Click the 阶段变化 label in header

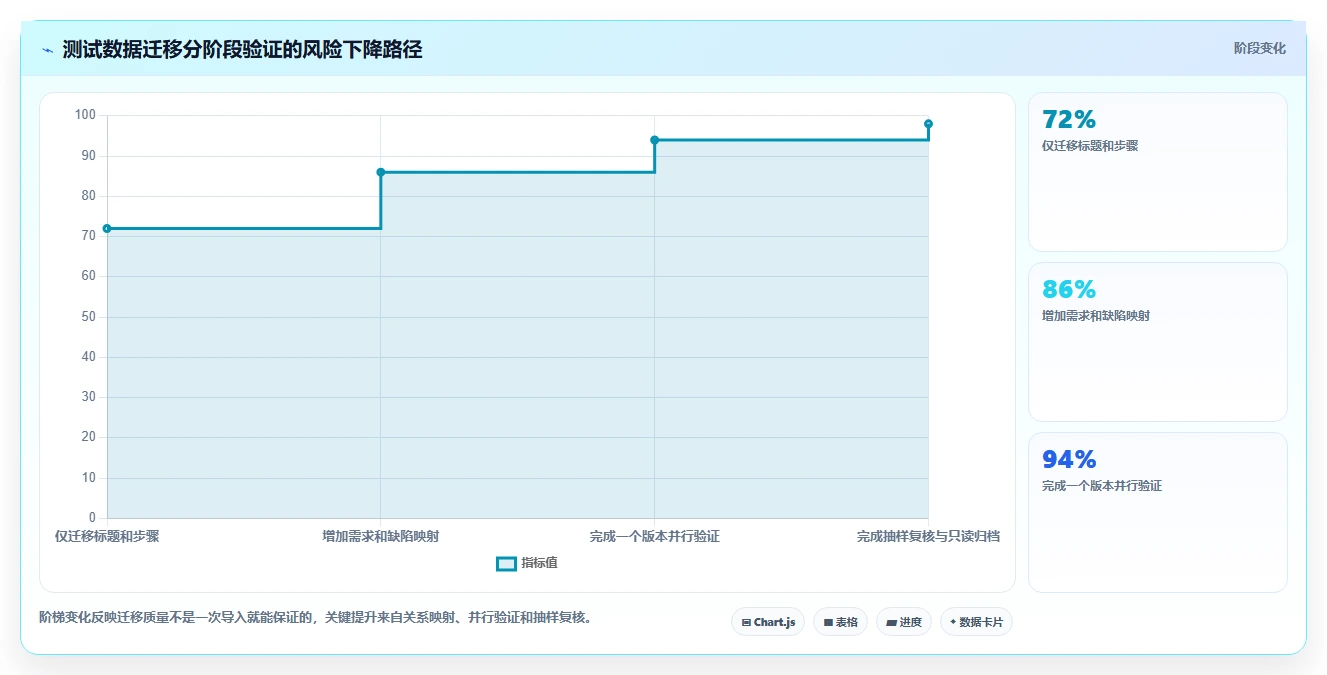[x=1259, y=48]
